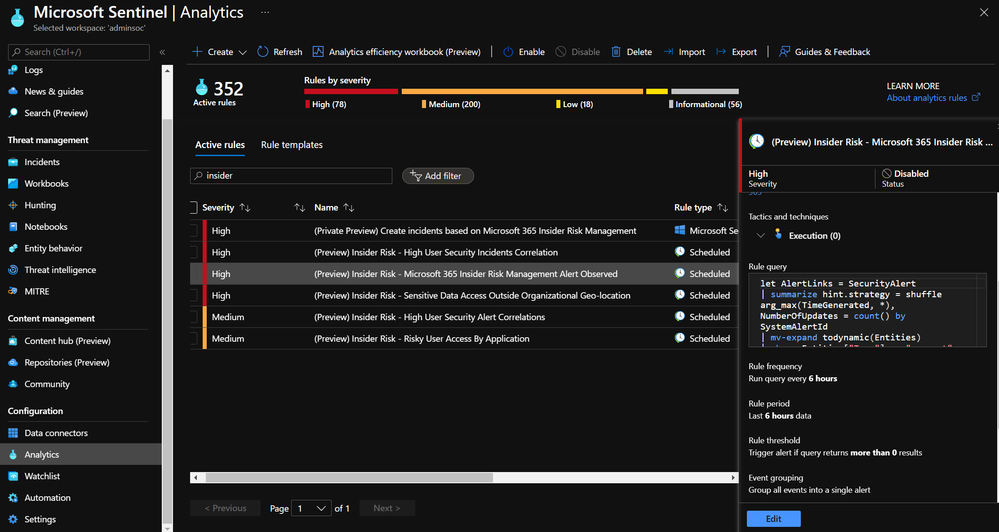Check the Insider Risk Management Alert Observed row
Image resolution: width=999 pixels, height=532 pixels.
[x=194, y=274]
